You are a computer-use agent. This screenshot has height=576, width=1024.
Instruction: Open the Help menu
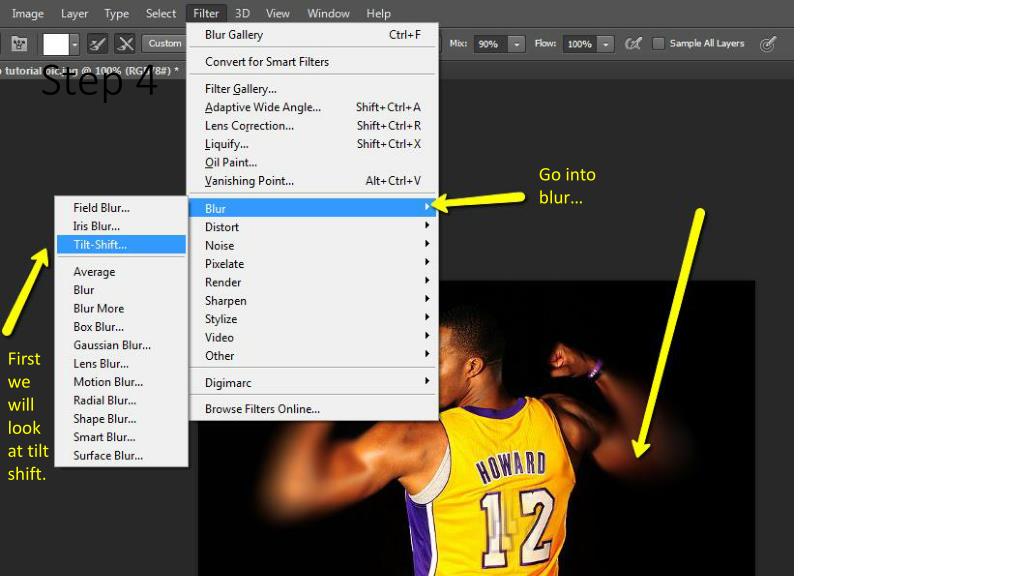click(378, 13)
